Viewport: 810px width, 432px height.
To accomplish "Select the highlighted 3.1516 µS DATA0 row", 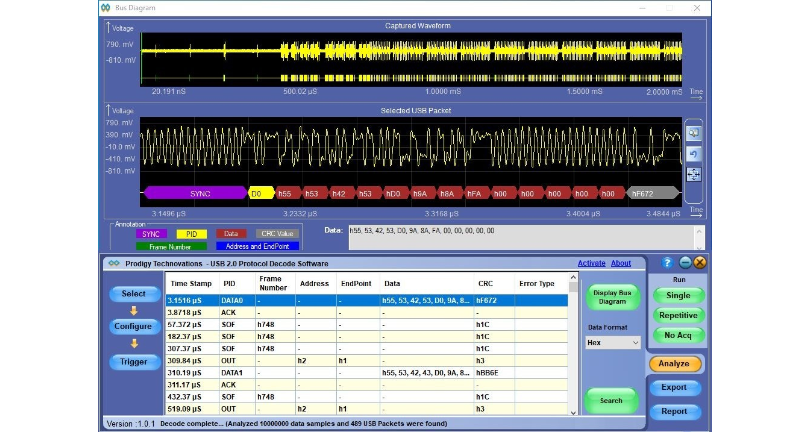I will (367, 300).
